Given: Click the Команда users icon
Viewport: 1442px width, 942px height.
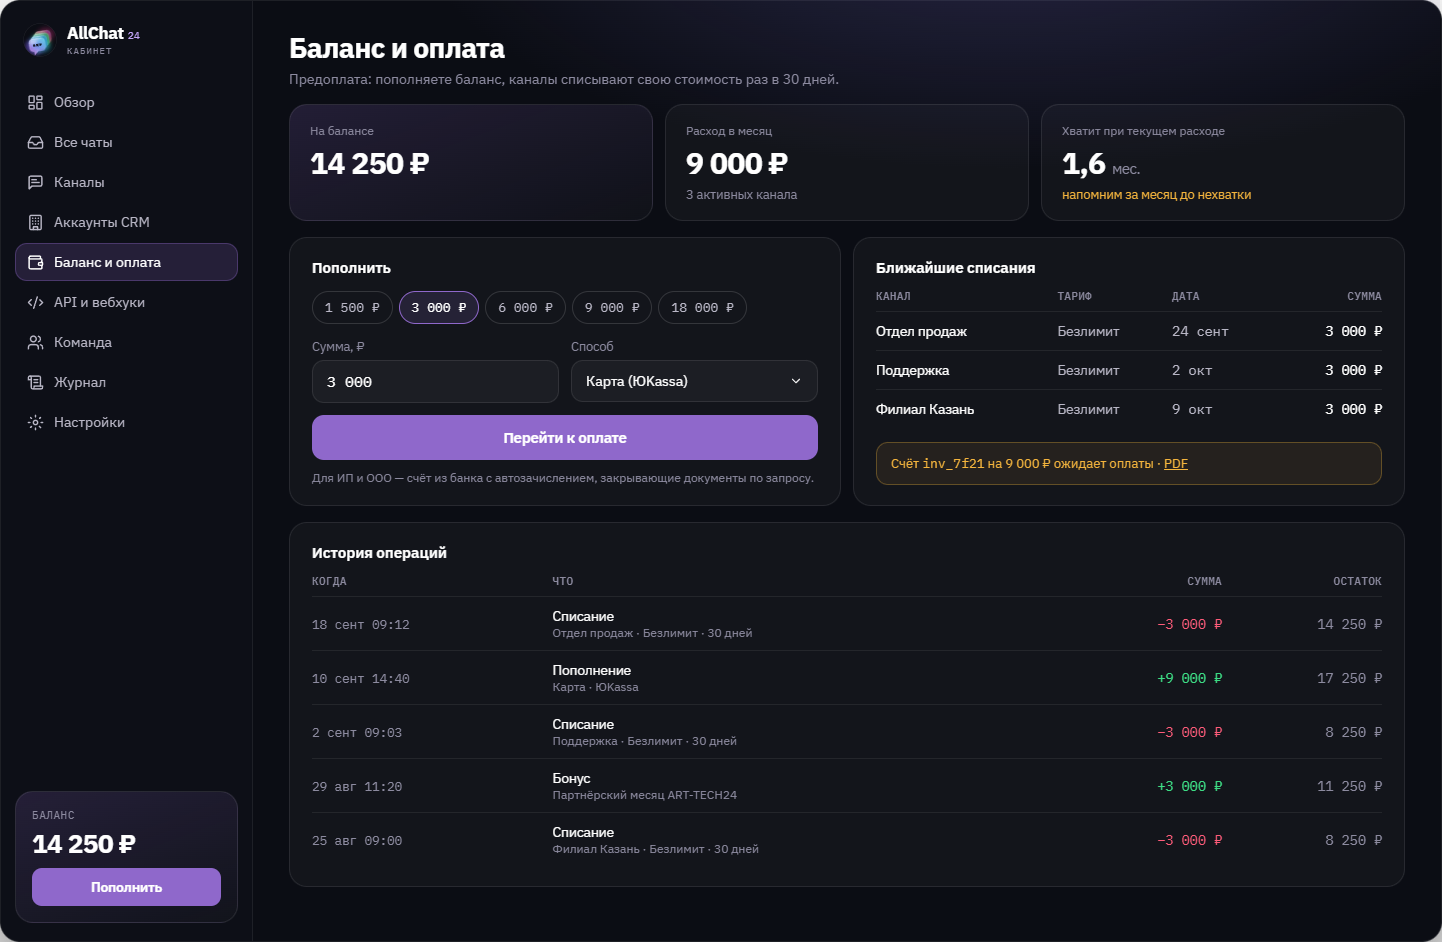Looking at the screenshot, I should click(36, 342).
